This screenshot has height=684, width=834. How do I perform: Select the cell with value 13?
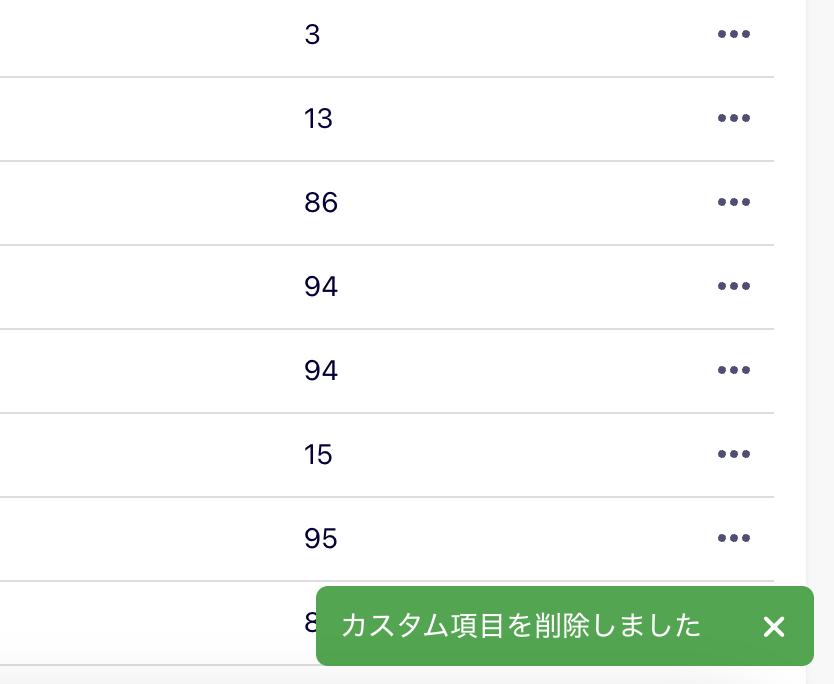(x=318, y=118)
